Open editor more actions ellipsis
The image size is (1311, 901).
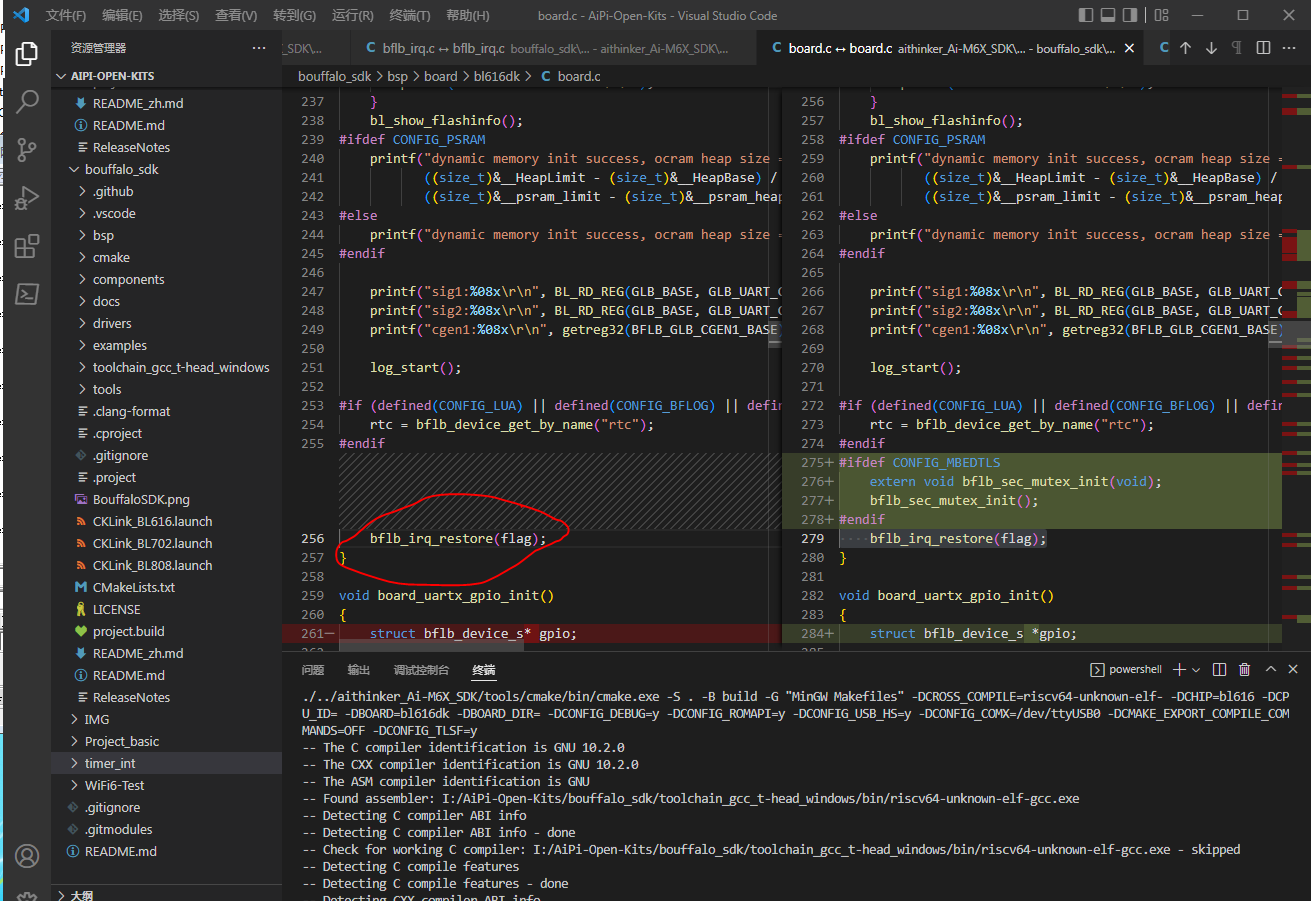[x=1289, y=48]
